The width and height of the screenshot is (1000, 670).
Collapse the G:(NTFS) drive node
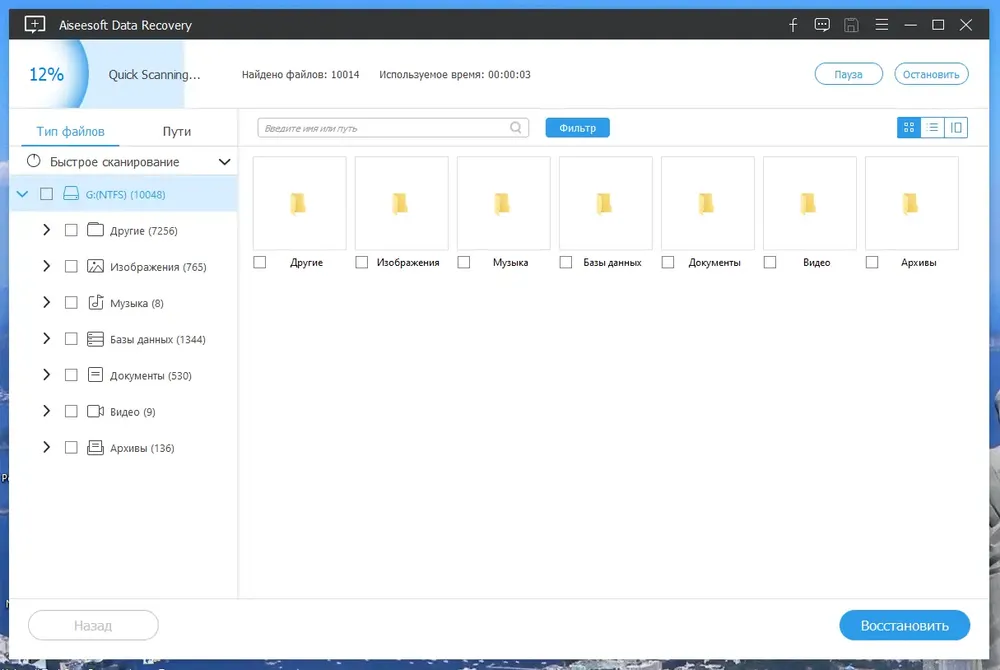(x=22, y=194)
